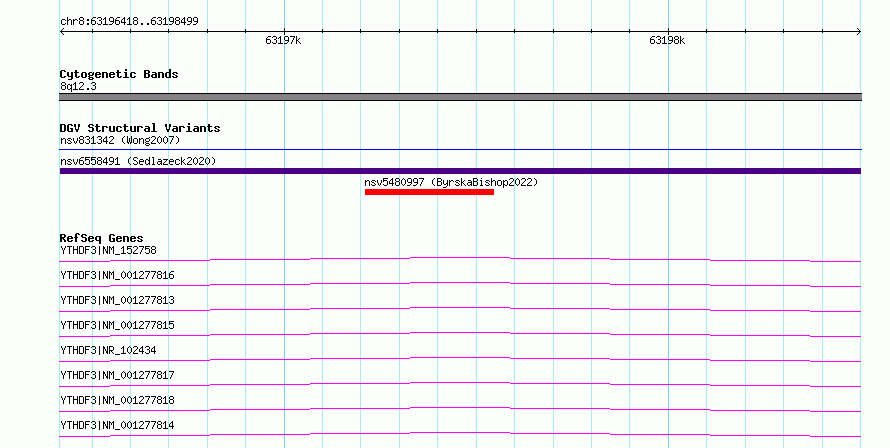Click the 63197k ruler tick label
This screenshot has width=890, height=448.
click(x=283, y=40)
